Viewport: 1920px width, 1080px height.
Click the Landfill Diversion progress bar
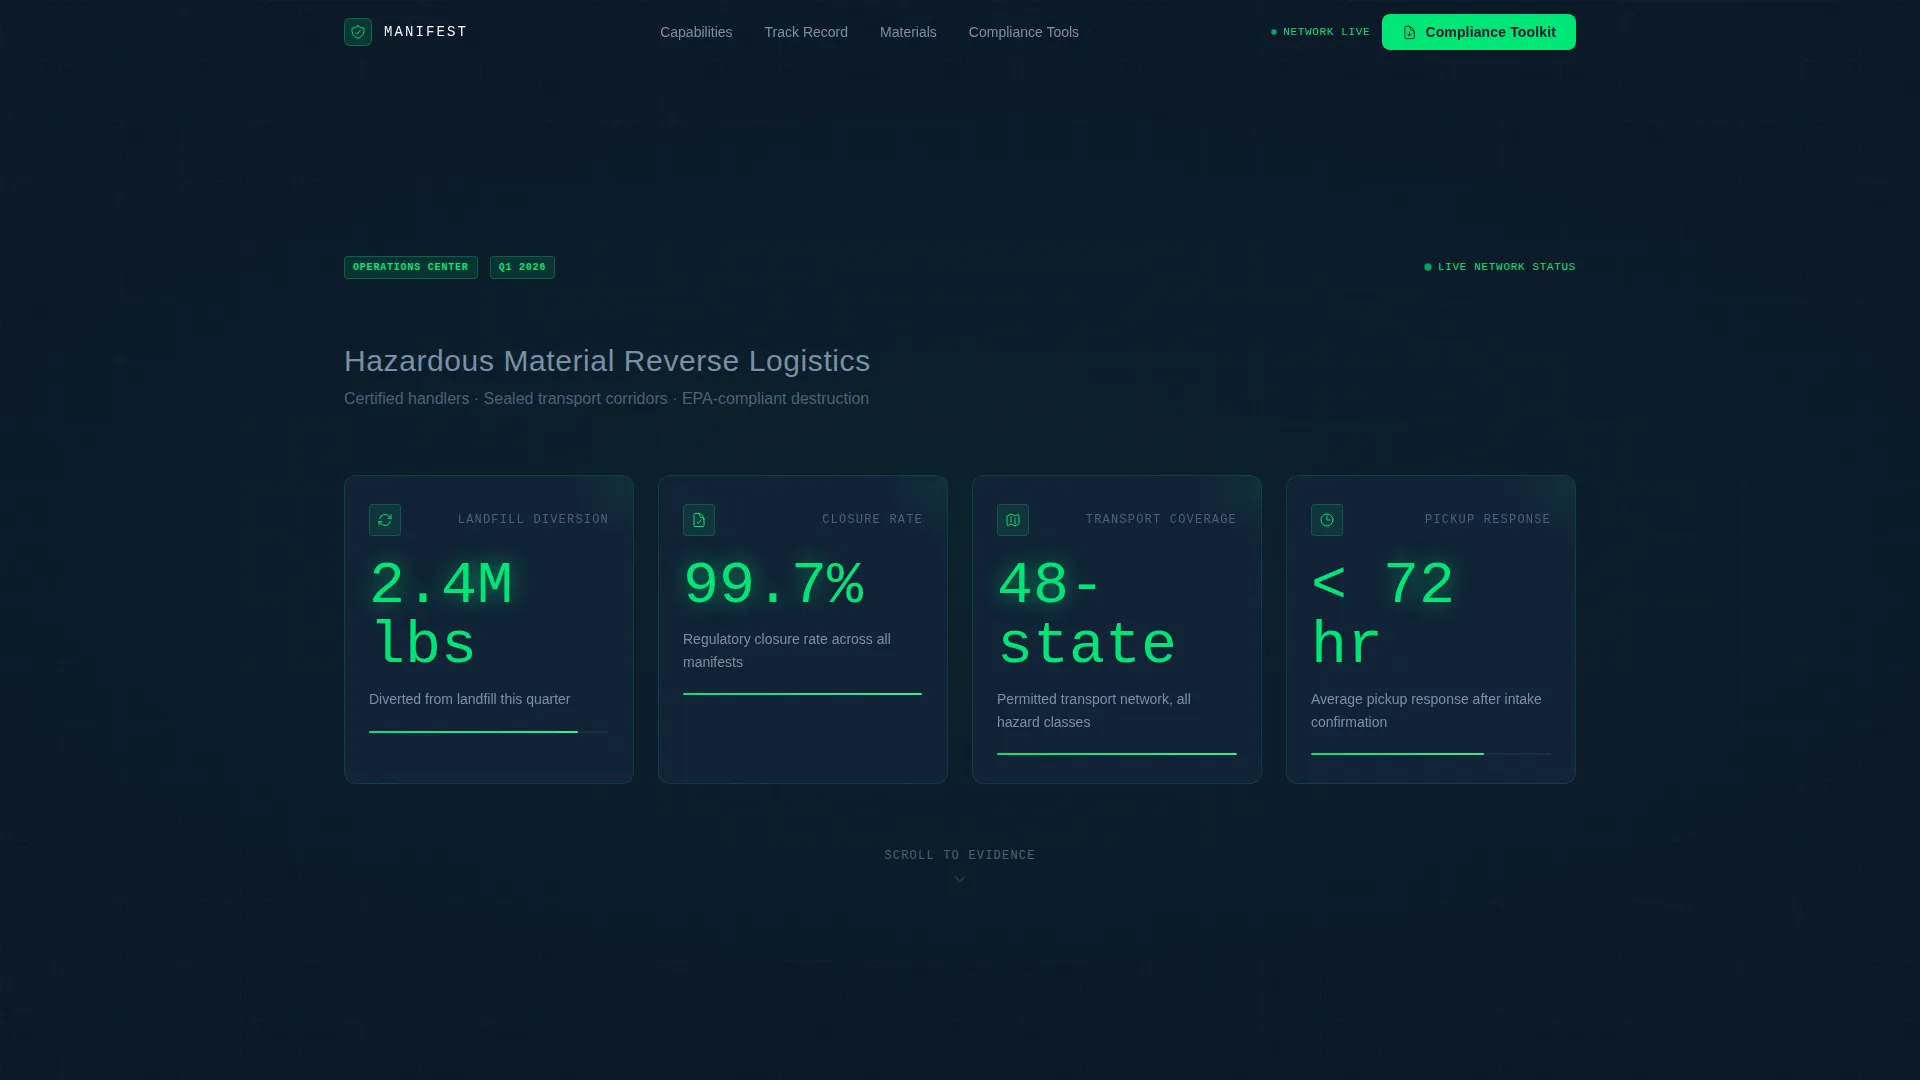(488, 732)
